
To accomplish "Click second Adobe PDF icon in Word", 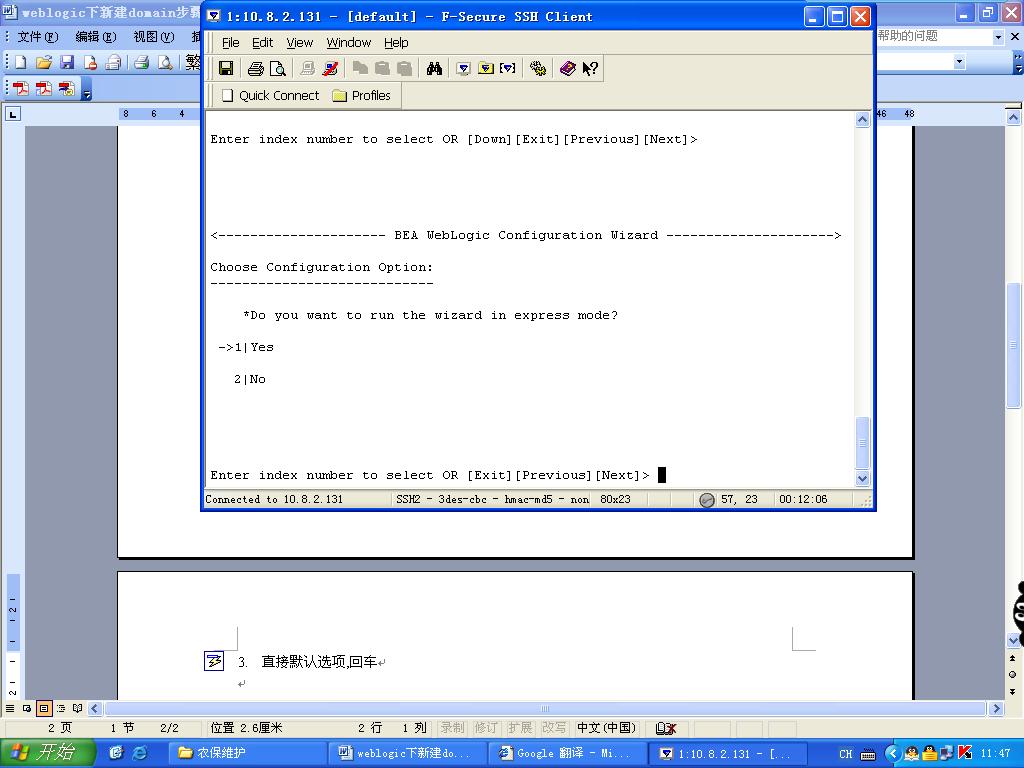I will [x=44, y=88].
